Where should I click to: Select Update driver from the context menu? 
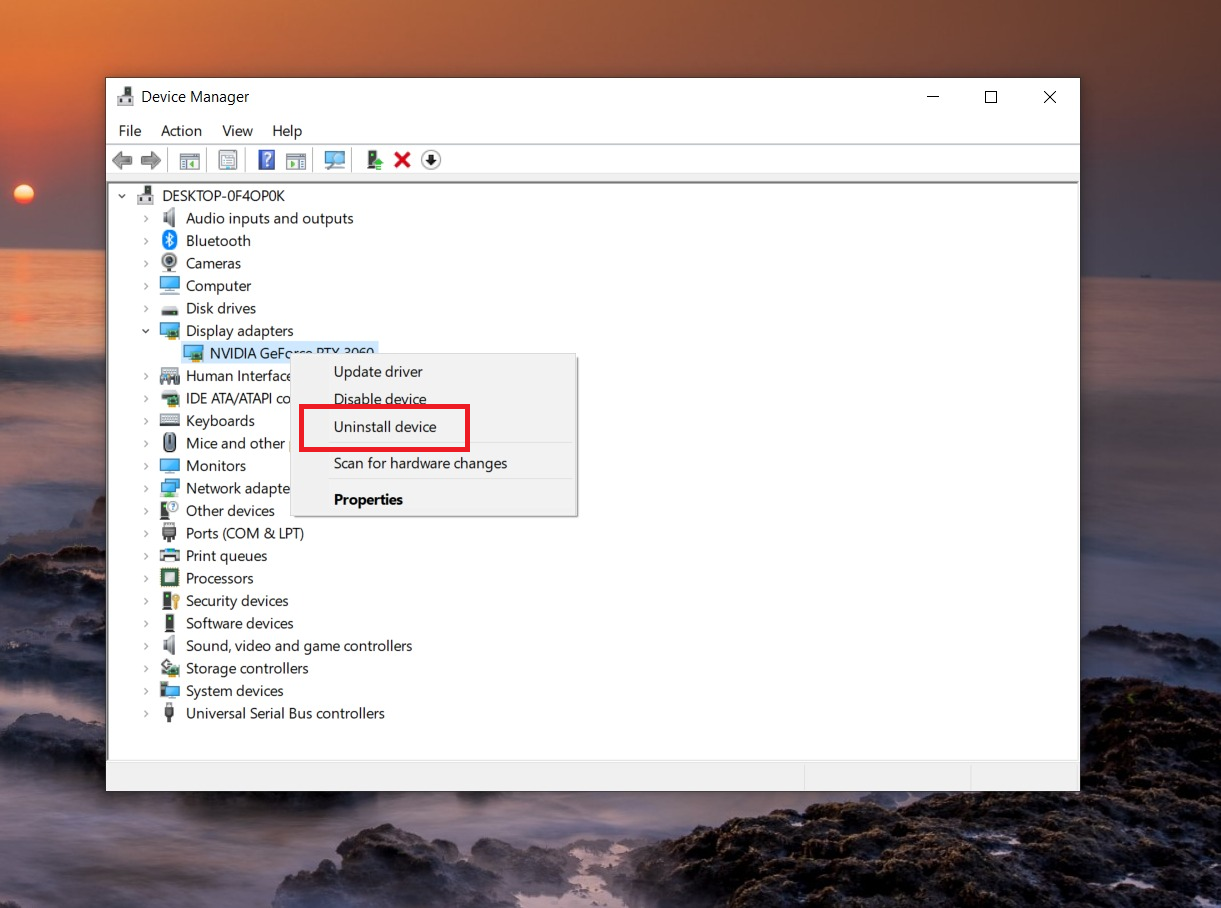378,371
